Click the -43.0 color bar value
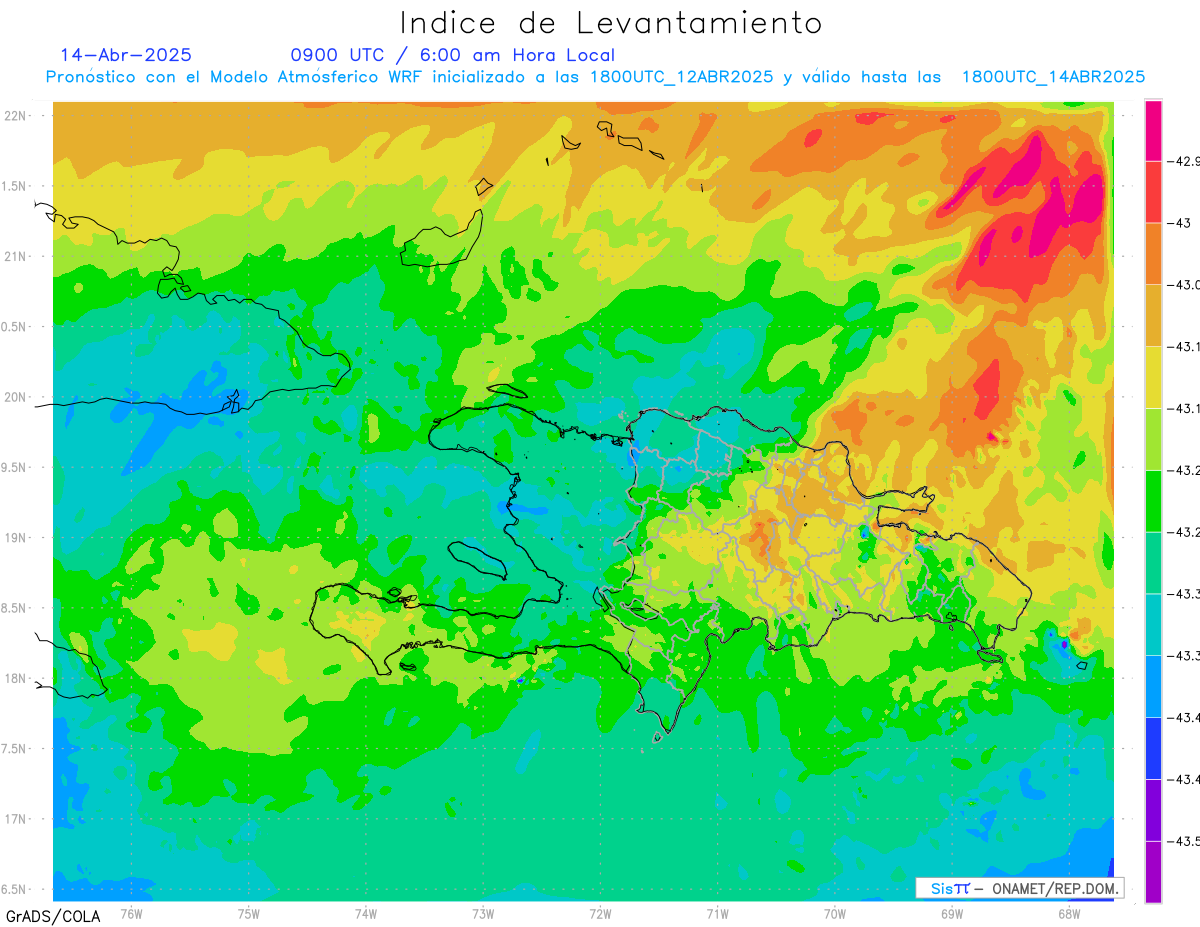 pos(1186,285)
